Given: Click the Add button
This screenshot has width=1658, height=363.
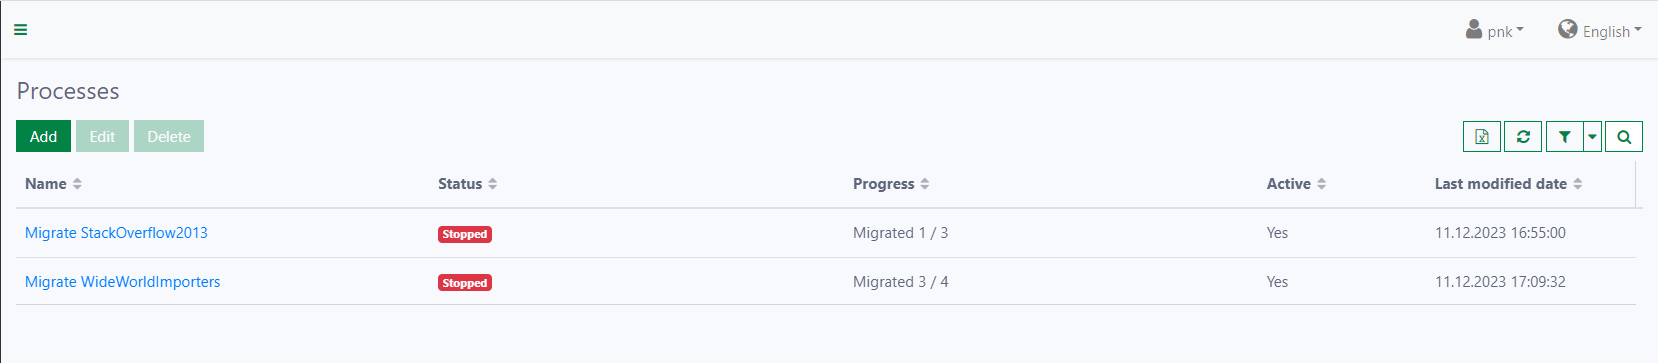Looking at the screenshot, I should [43, 136].
